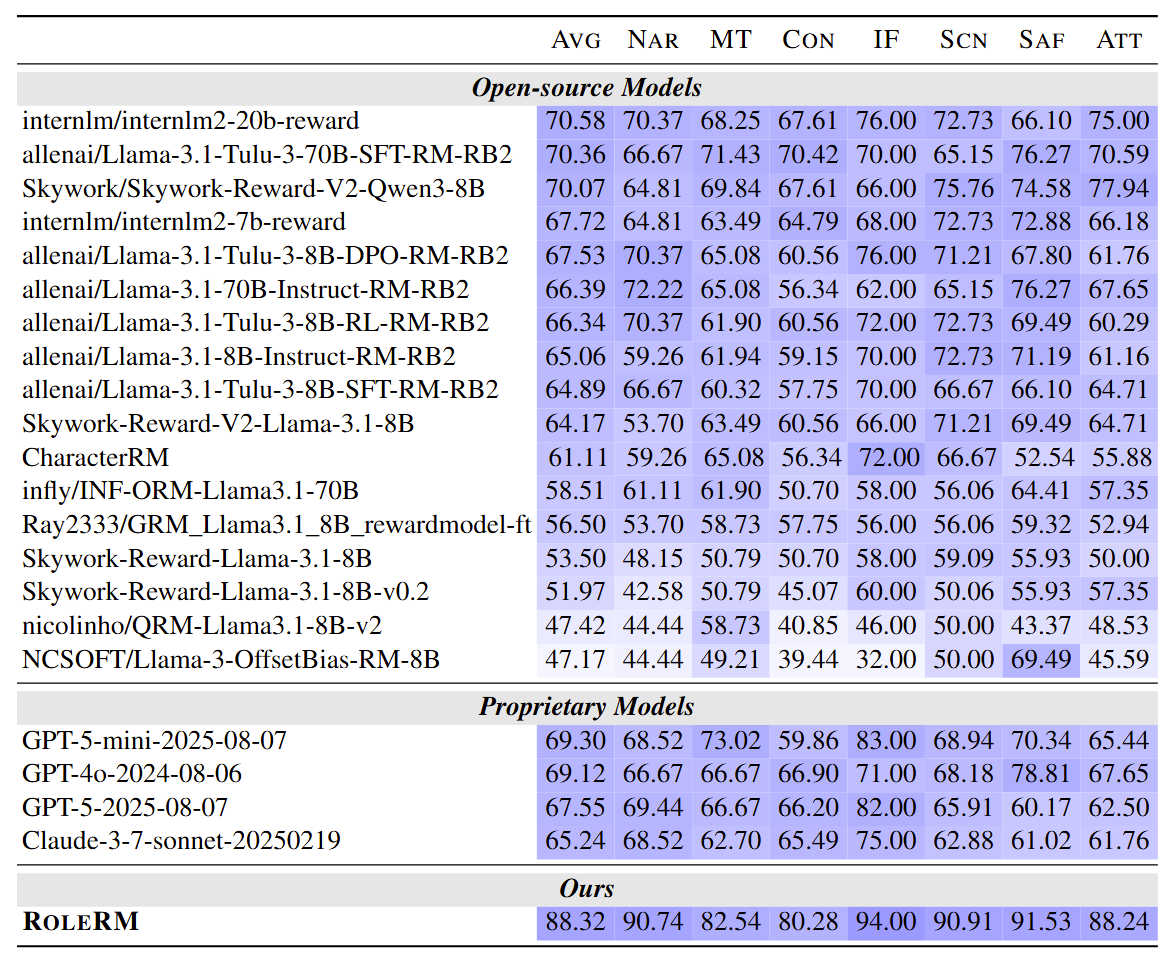This screenshot has height=954, width=1176.
Task: Click GPT-4o average value 69.12
Action: [x=575, y=774]
